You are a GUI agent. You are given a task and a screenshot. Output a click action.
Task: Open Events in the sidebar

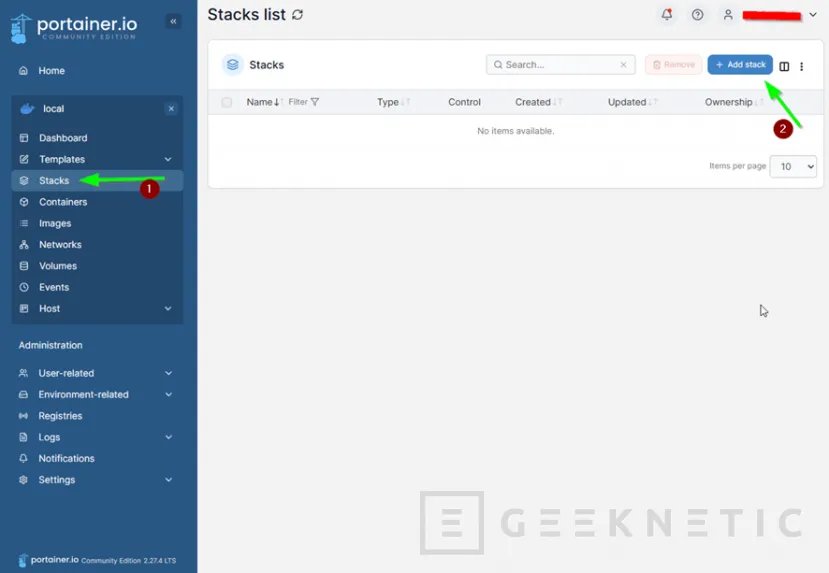pyautogui.click(x=53, y=287)
